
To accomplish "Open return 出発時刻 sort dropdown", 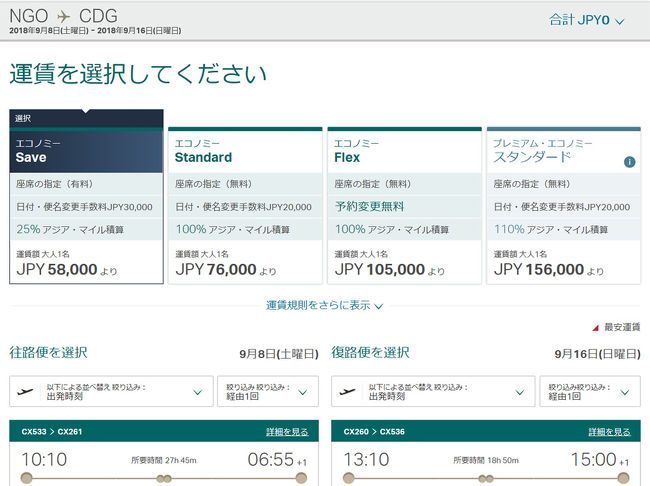I will pos(433,391).
